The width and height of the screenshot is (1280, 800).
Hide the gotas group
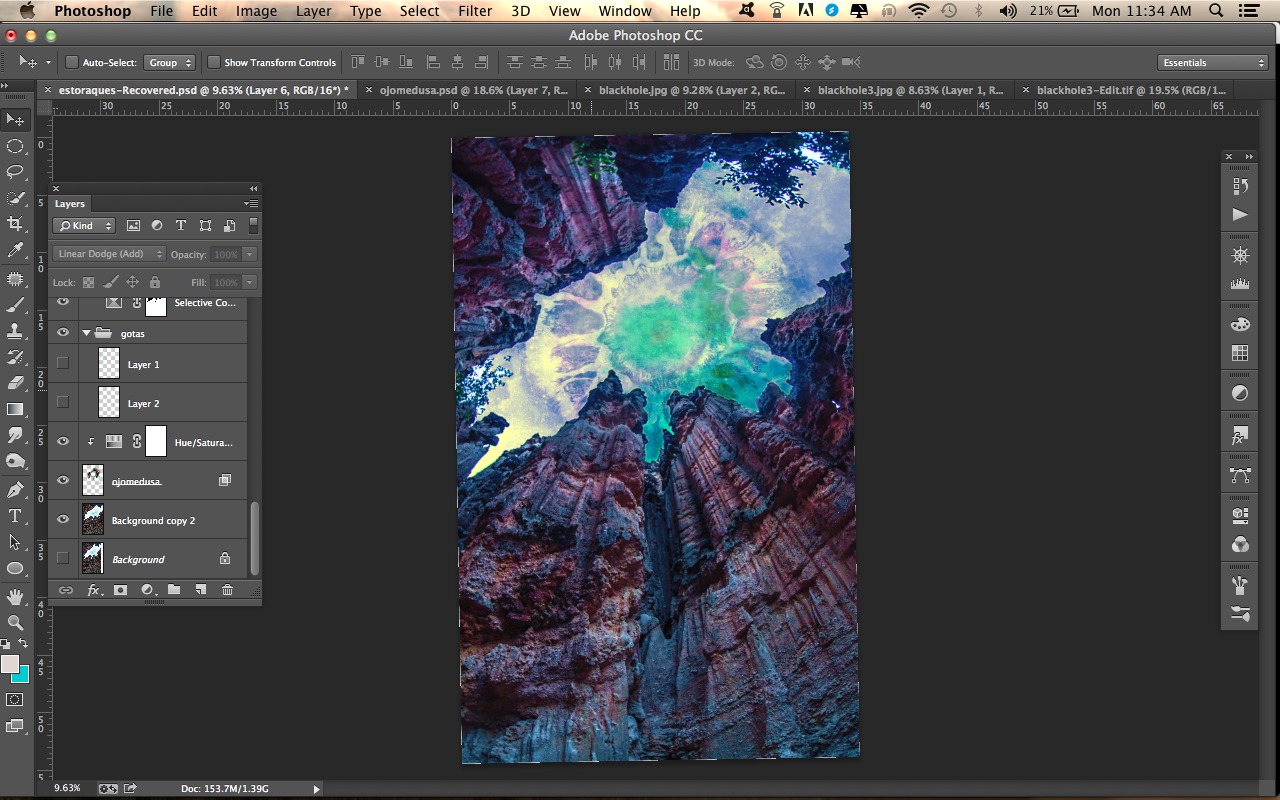click(63, 333)
